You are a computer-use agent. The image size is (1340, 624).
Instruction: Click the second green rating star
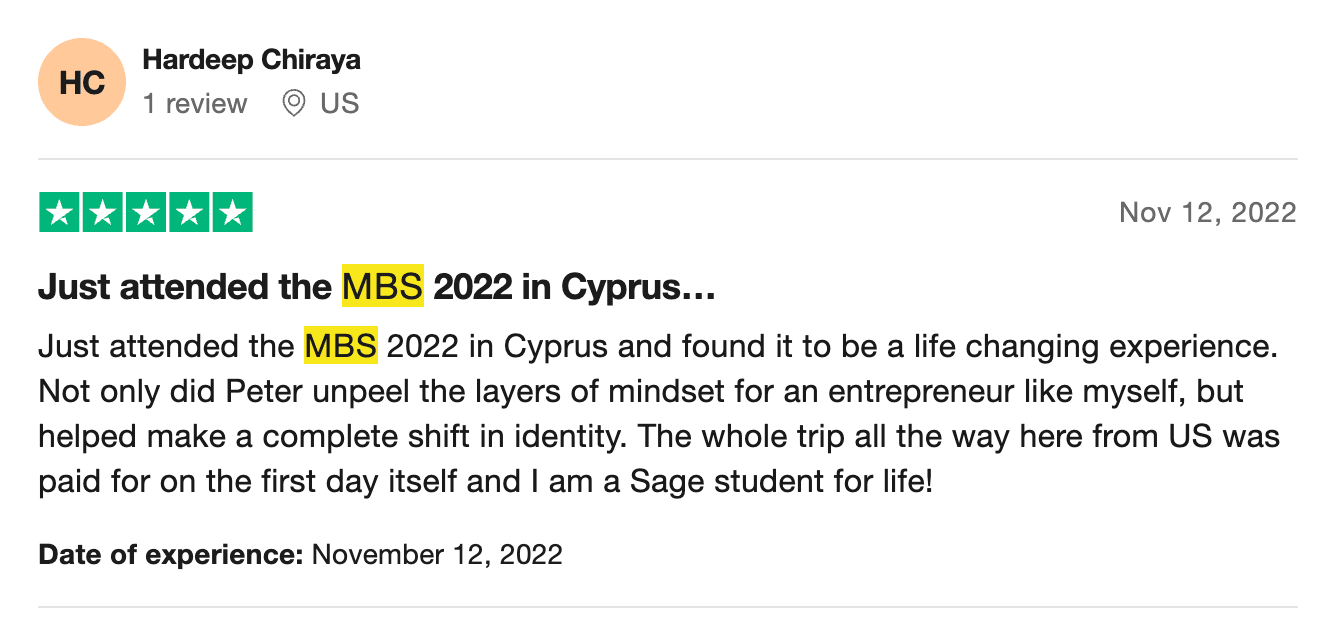[x=103, y=212]
